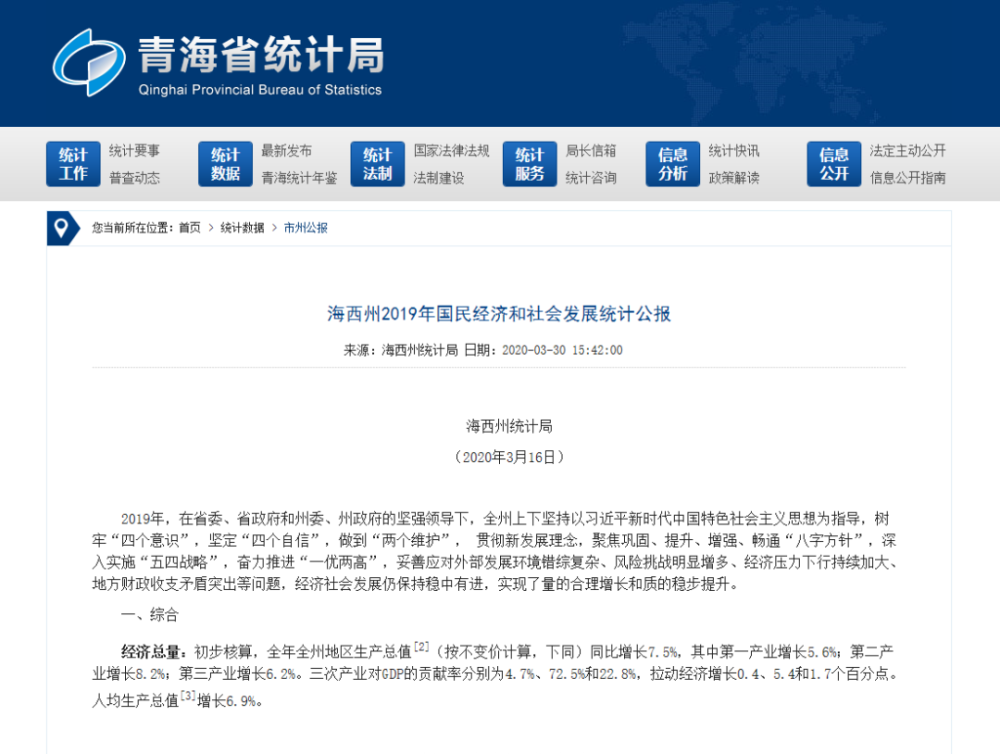This screenshot has width=1000, height=754.
Task: Click 'Qinghai Provincial Bureau of Statistics' subtitle
Action: click(260, 90)
